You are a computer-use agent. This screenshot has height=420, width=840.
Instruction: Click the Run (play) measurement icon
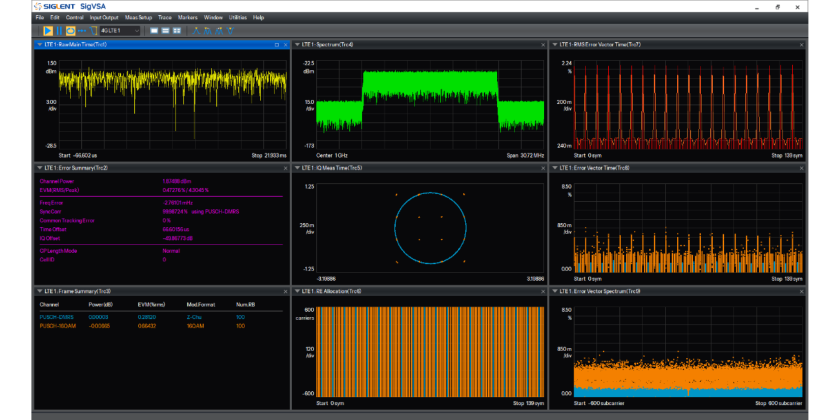(47, 31)
